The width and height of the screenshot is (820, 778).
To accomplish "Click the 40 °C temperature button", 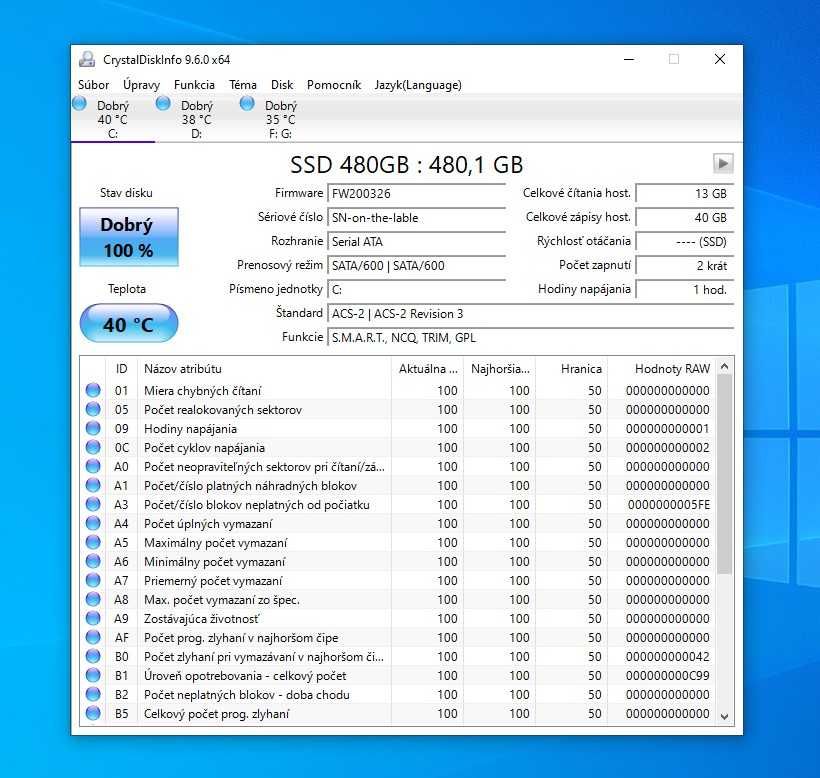I will [129, 324].
